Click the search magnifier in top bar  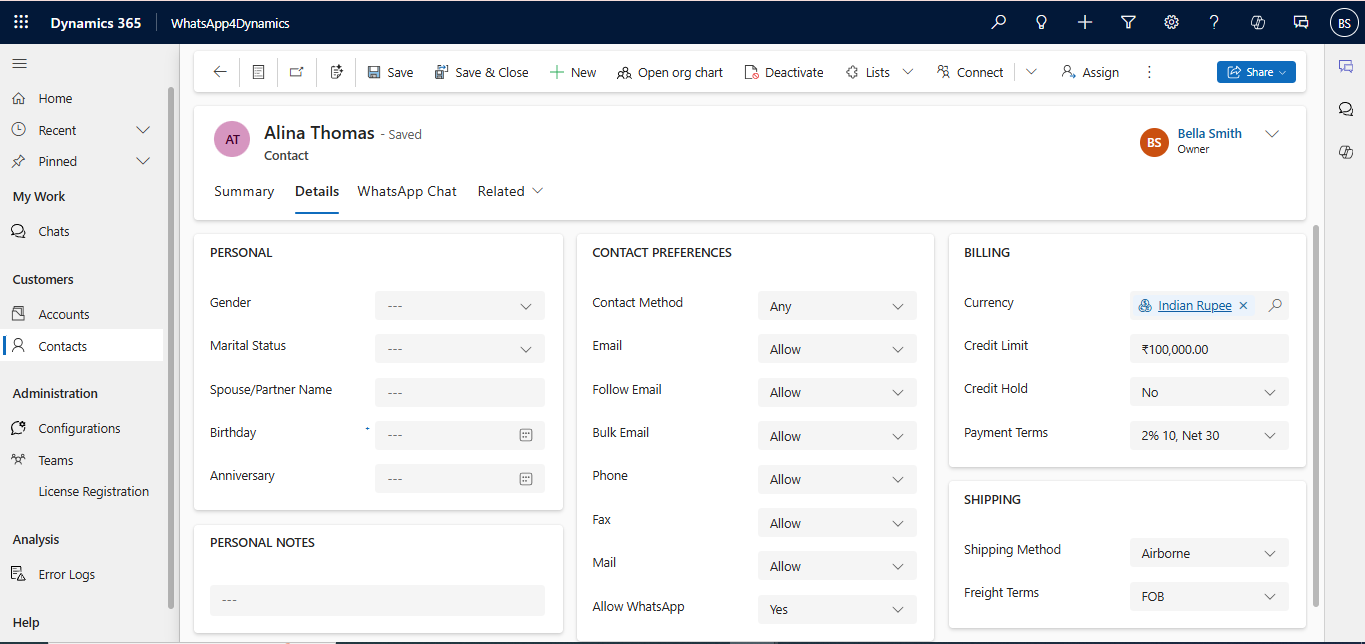click(998, 22)
